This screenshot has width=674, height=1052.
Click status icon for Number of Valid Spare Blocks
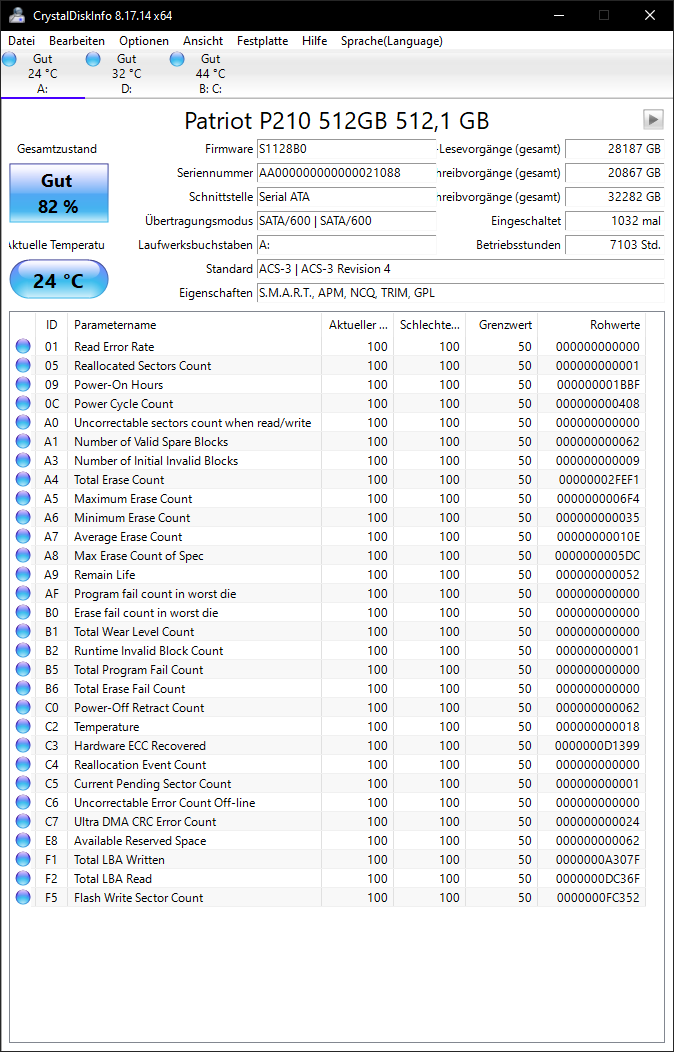pos(23,441)
